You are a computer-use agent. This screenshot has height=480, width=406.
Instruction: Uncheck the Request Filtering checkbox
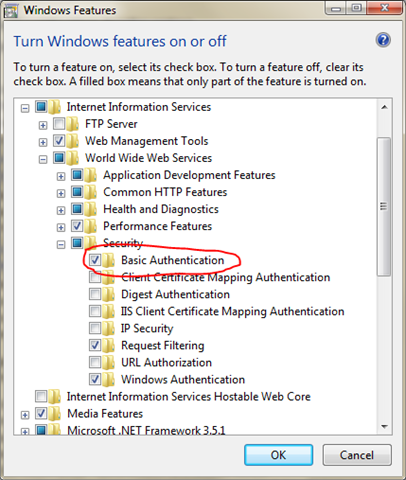coord(95,345)
